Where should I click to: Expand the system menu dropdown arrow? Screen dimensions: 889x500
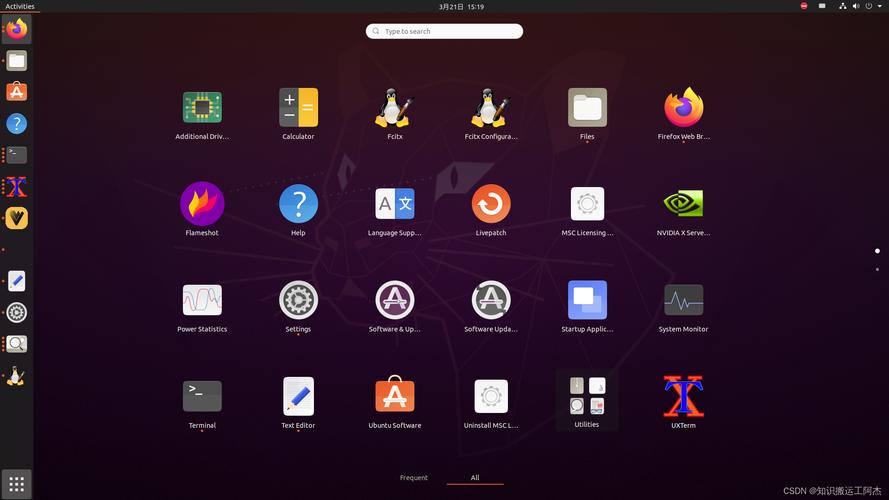[879, 6]
